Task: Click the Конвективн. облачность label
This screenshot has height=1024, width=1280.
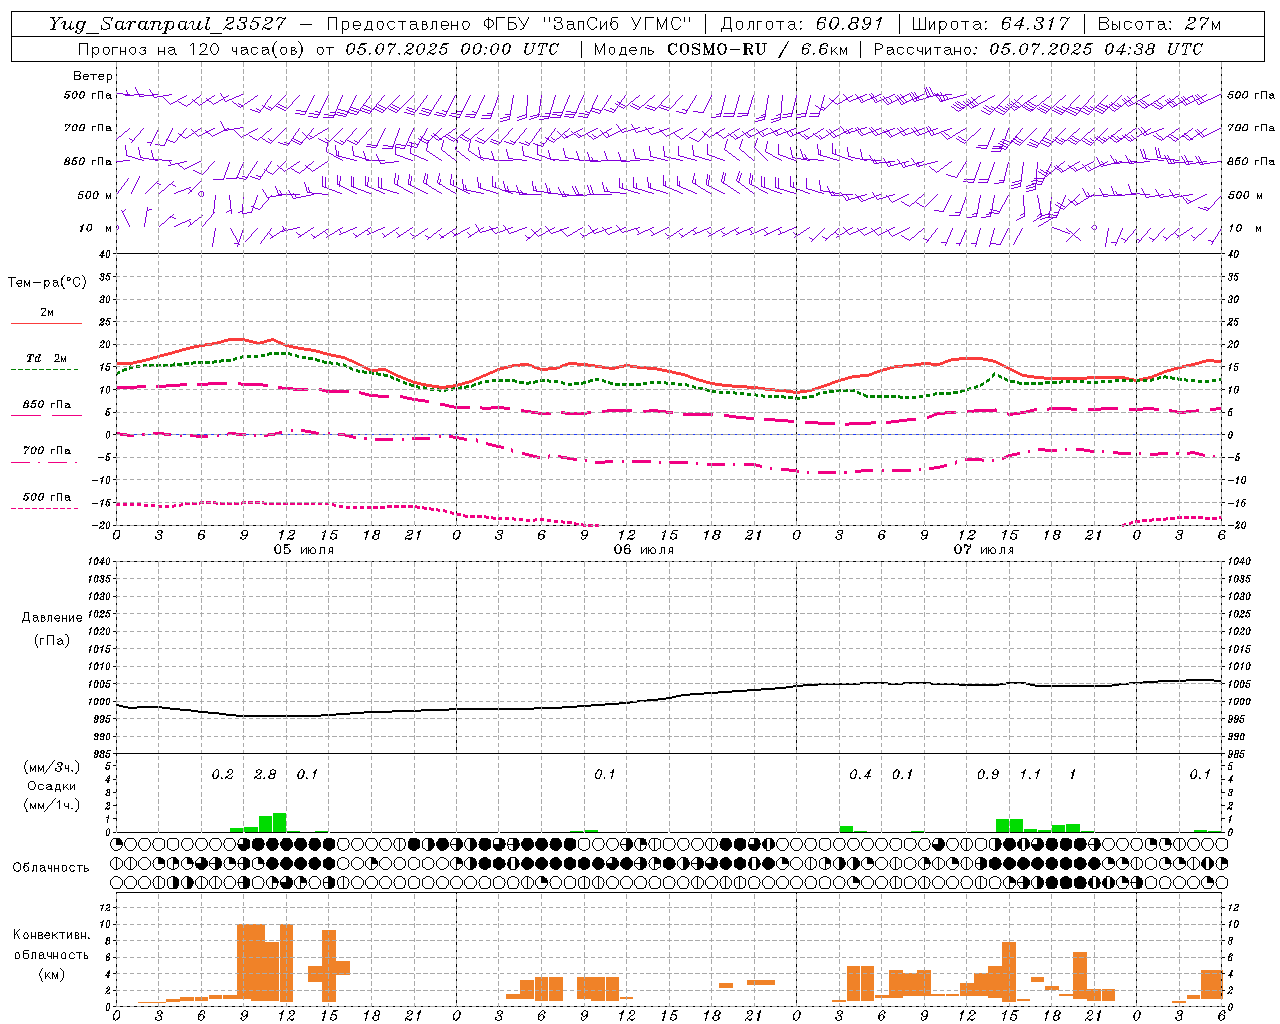Action: click(51, 945)
